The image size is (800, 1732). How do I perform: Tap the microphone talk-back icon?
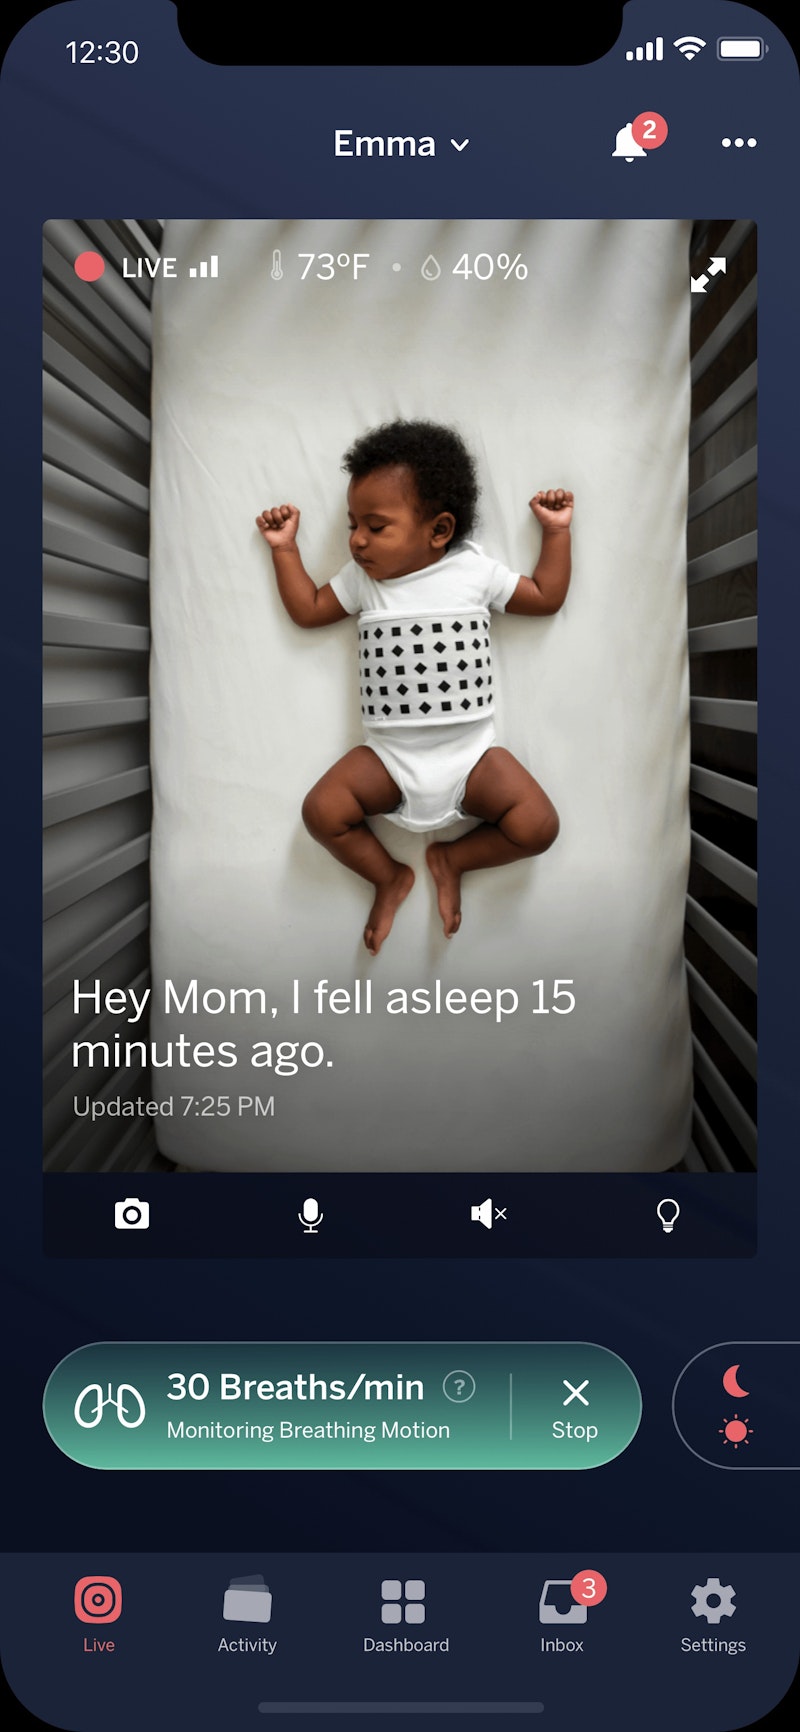(310, 1215)
